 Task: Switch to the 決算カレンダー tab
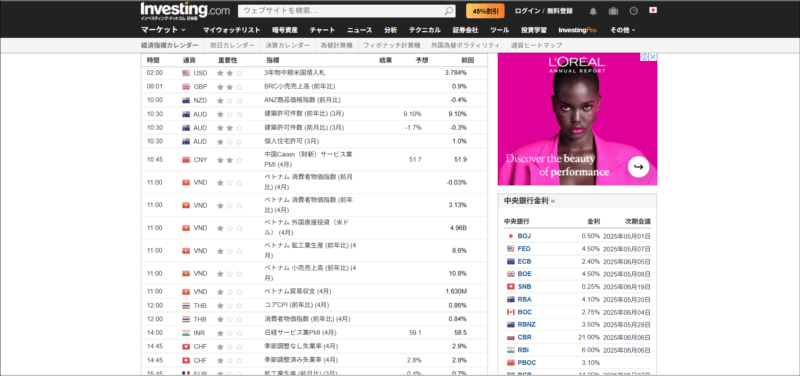click(x=287, y=45)
